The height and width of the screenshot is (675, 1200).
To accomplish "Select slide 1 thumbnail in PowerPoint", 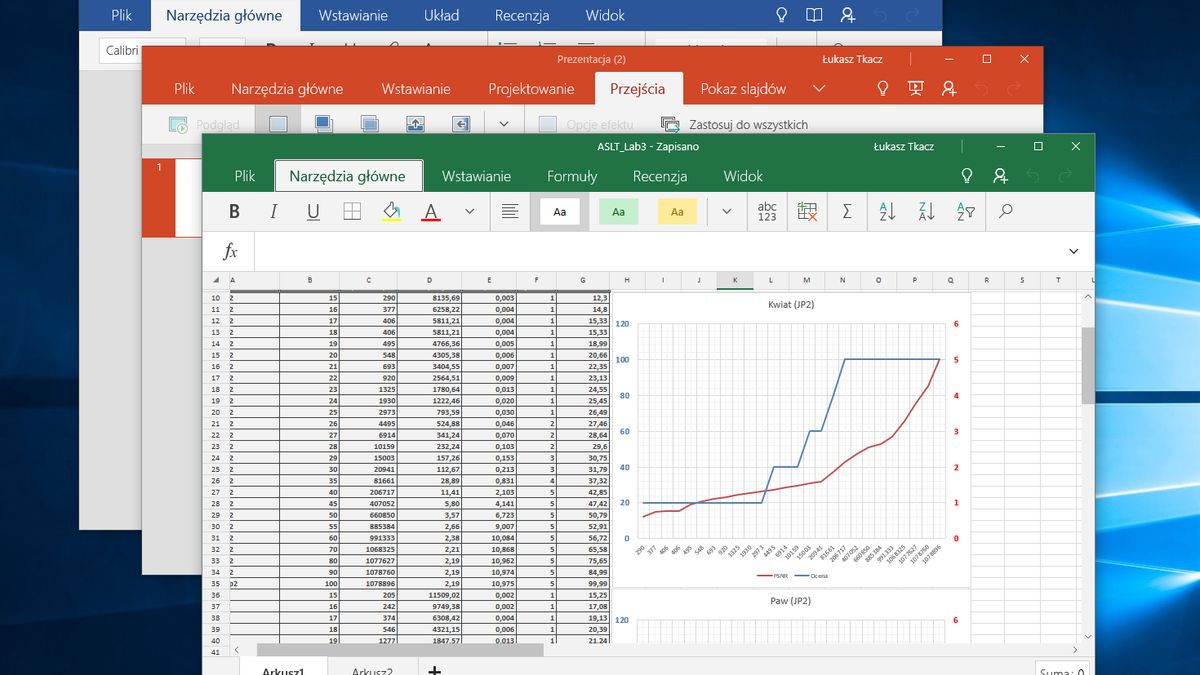I will pyautogui.click(x=189, y=198).
